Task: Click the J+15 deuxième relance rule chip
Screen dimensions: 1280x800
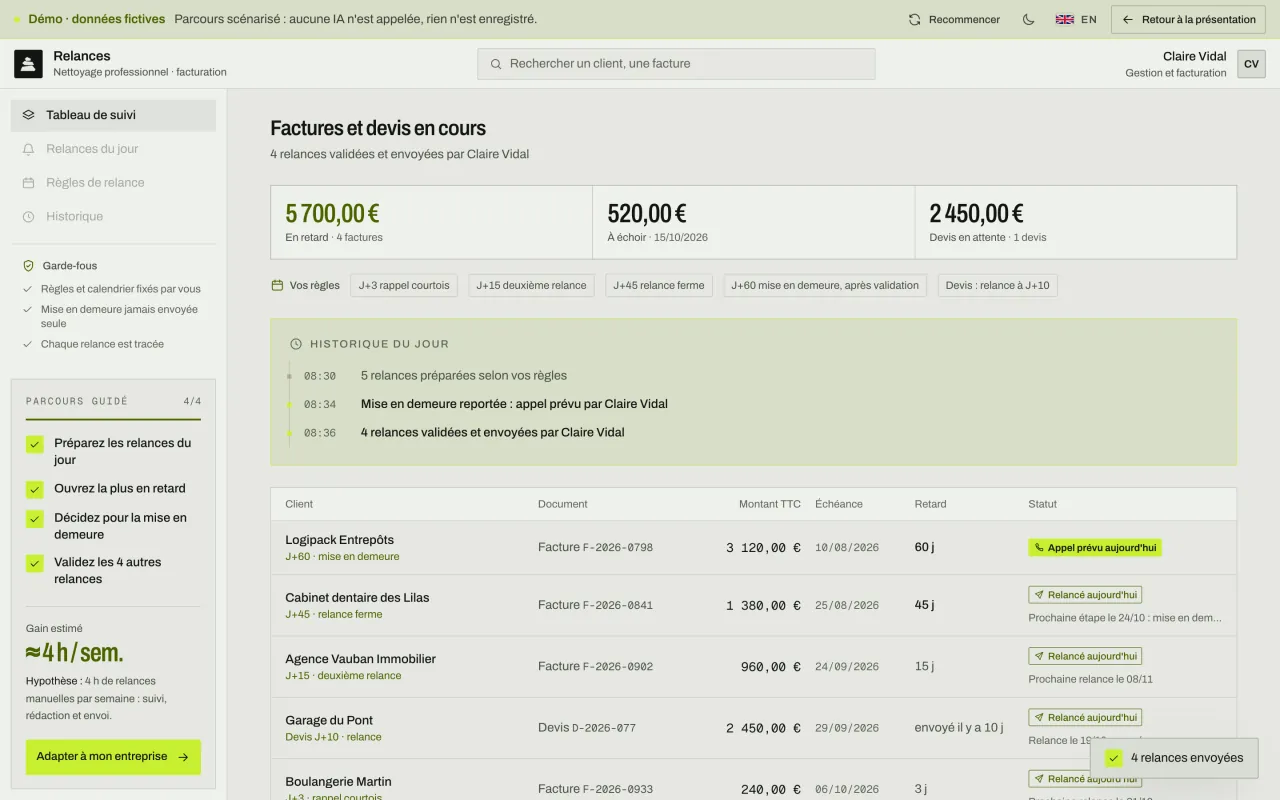Action: click(x=531, y=285)
